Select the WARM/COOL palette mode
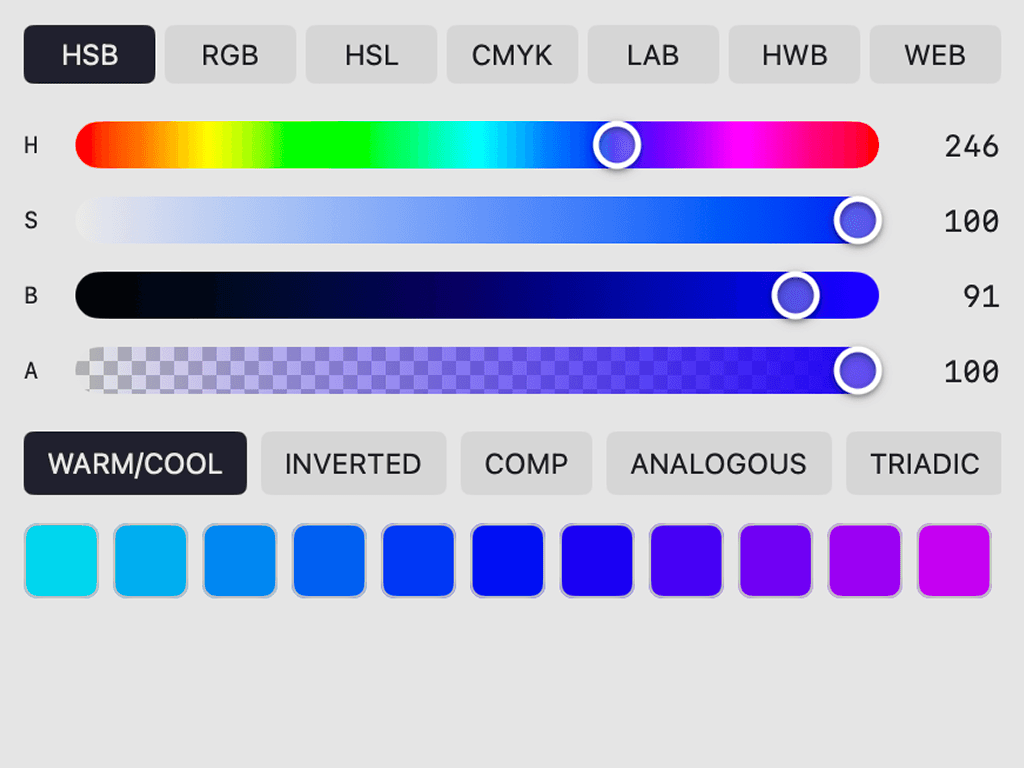 click(x=135, y=463)
